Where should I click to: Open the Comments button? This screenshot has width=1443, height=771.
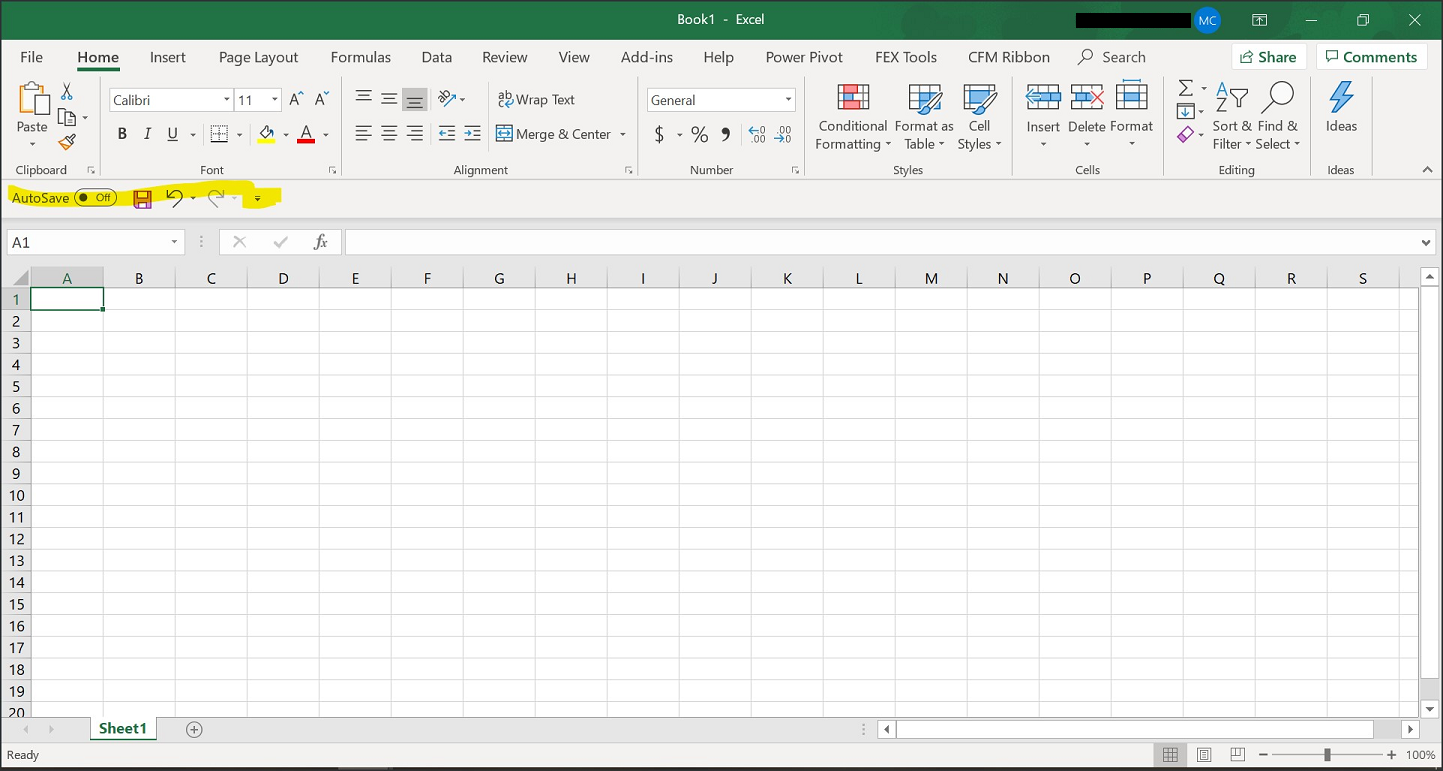(1371, 57)
